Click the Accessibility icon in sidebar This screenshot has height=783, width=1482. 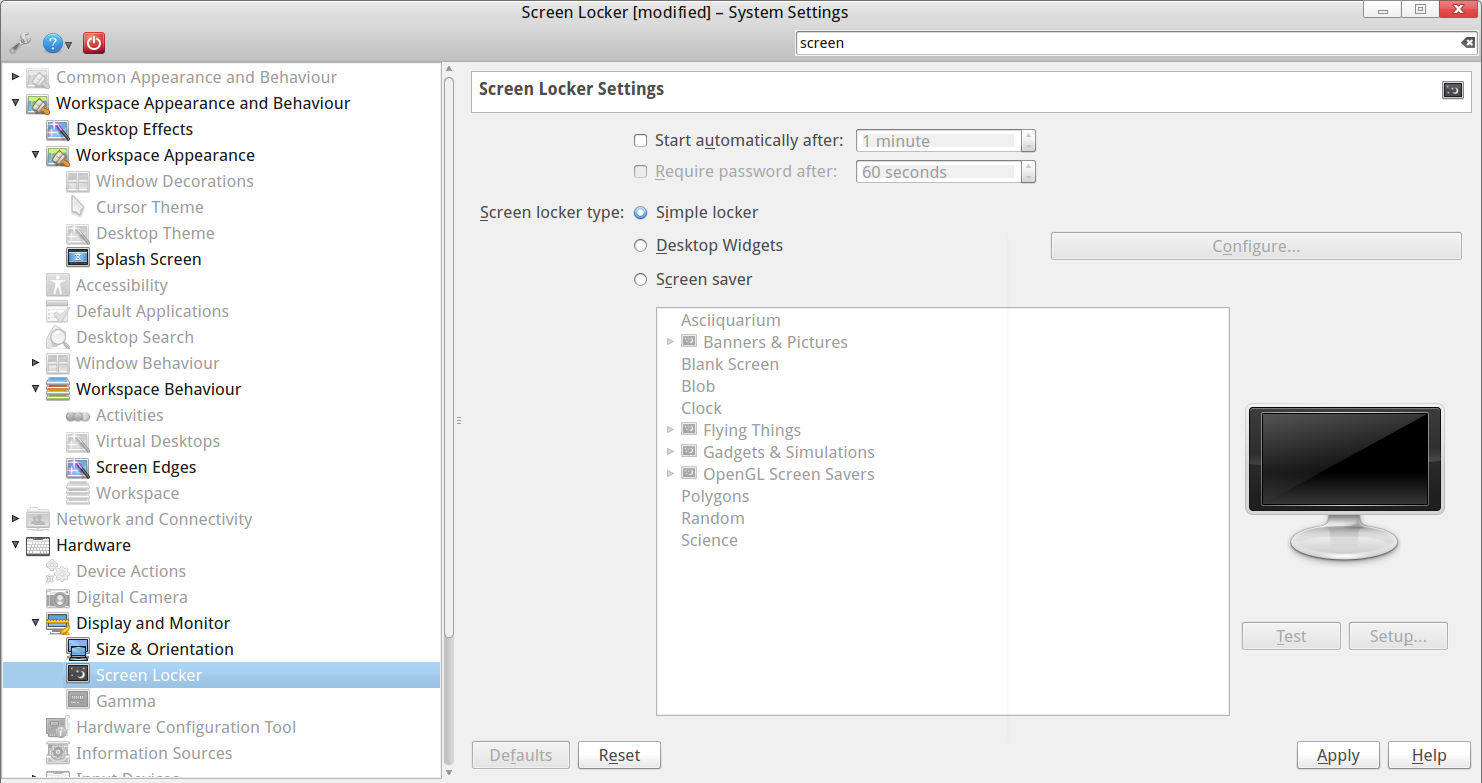tap(58, 285)
